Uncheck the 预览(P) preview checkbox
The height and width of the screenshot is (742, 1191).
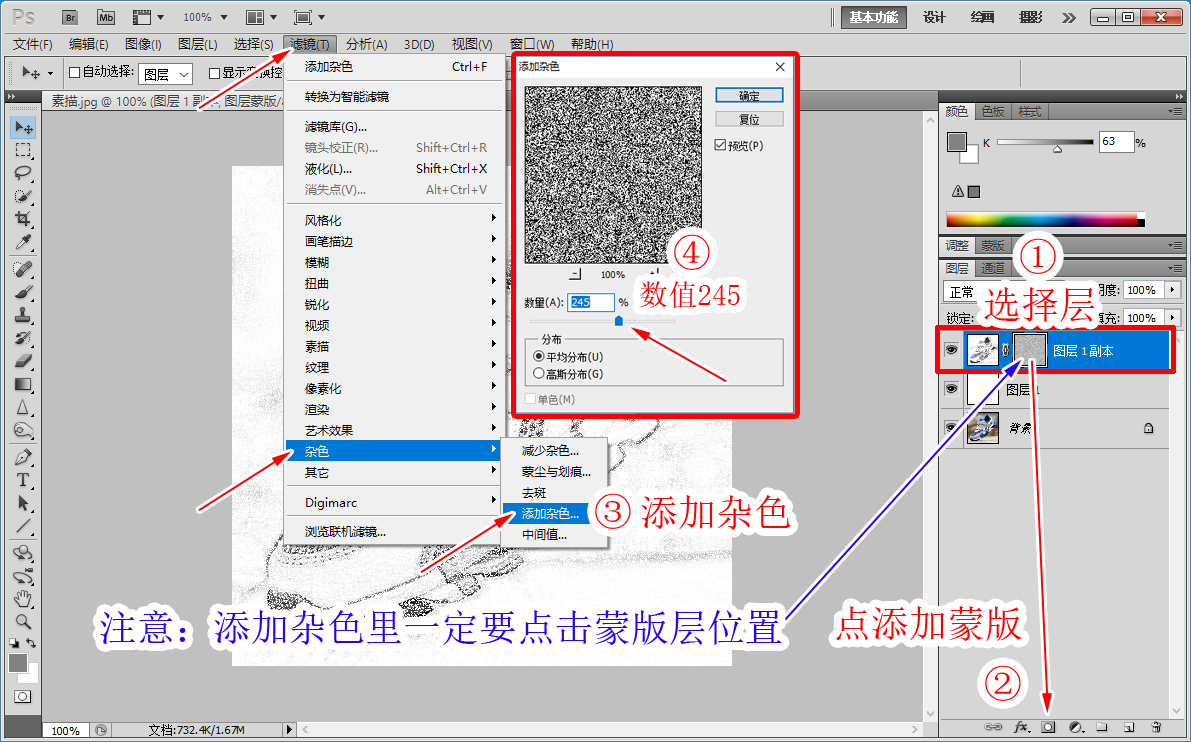(721, 146)
